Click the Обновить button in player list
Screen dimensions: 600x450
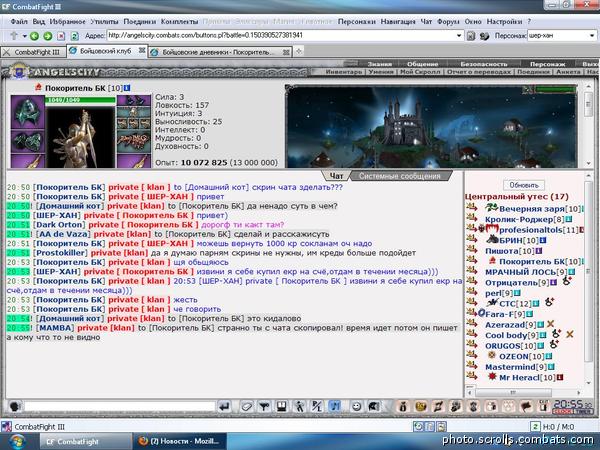coord(524,185)
